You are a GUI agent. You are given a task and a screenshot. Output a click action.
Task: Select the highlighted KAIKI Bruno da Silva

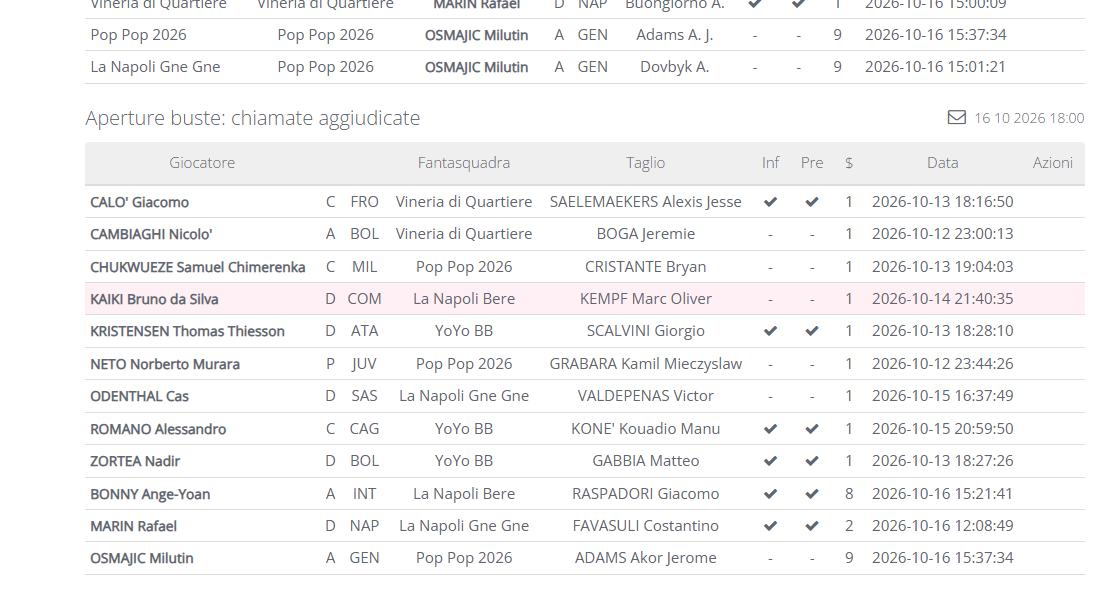click(x=154, y=299)
